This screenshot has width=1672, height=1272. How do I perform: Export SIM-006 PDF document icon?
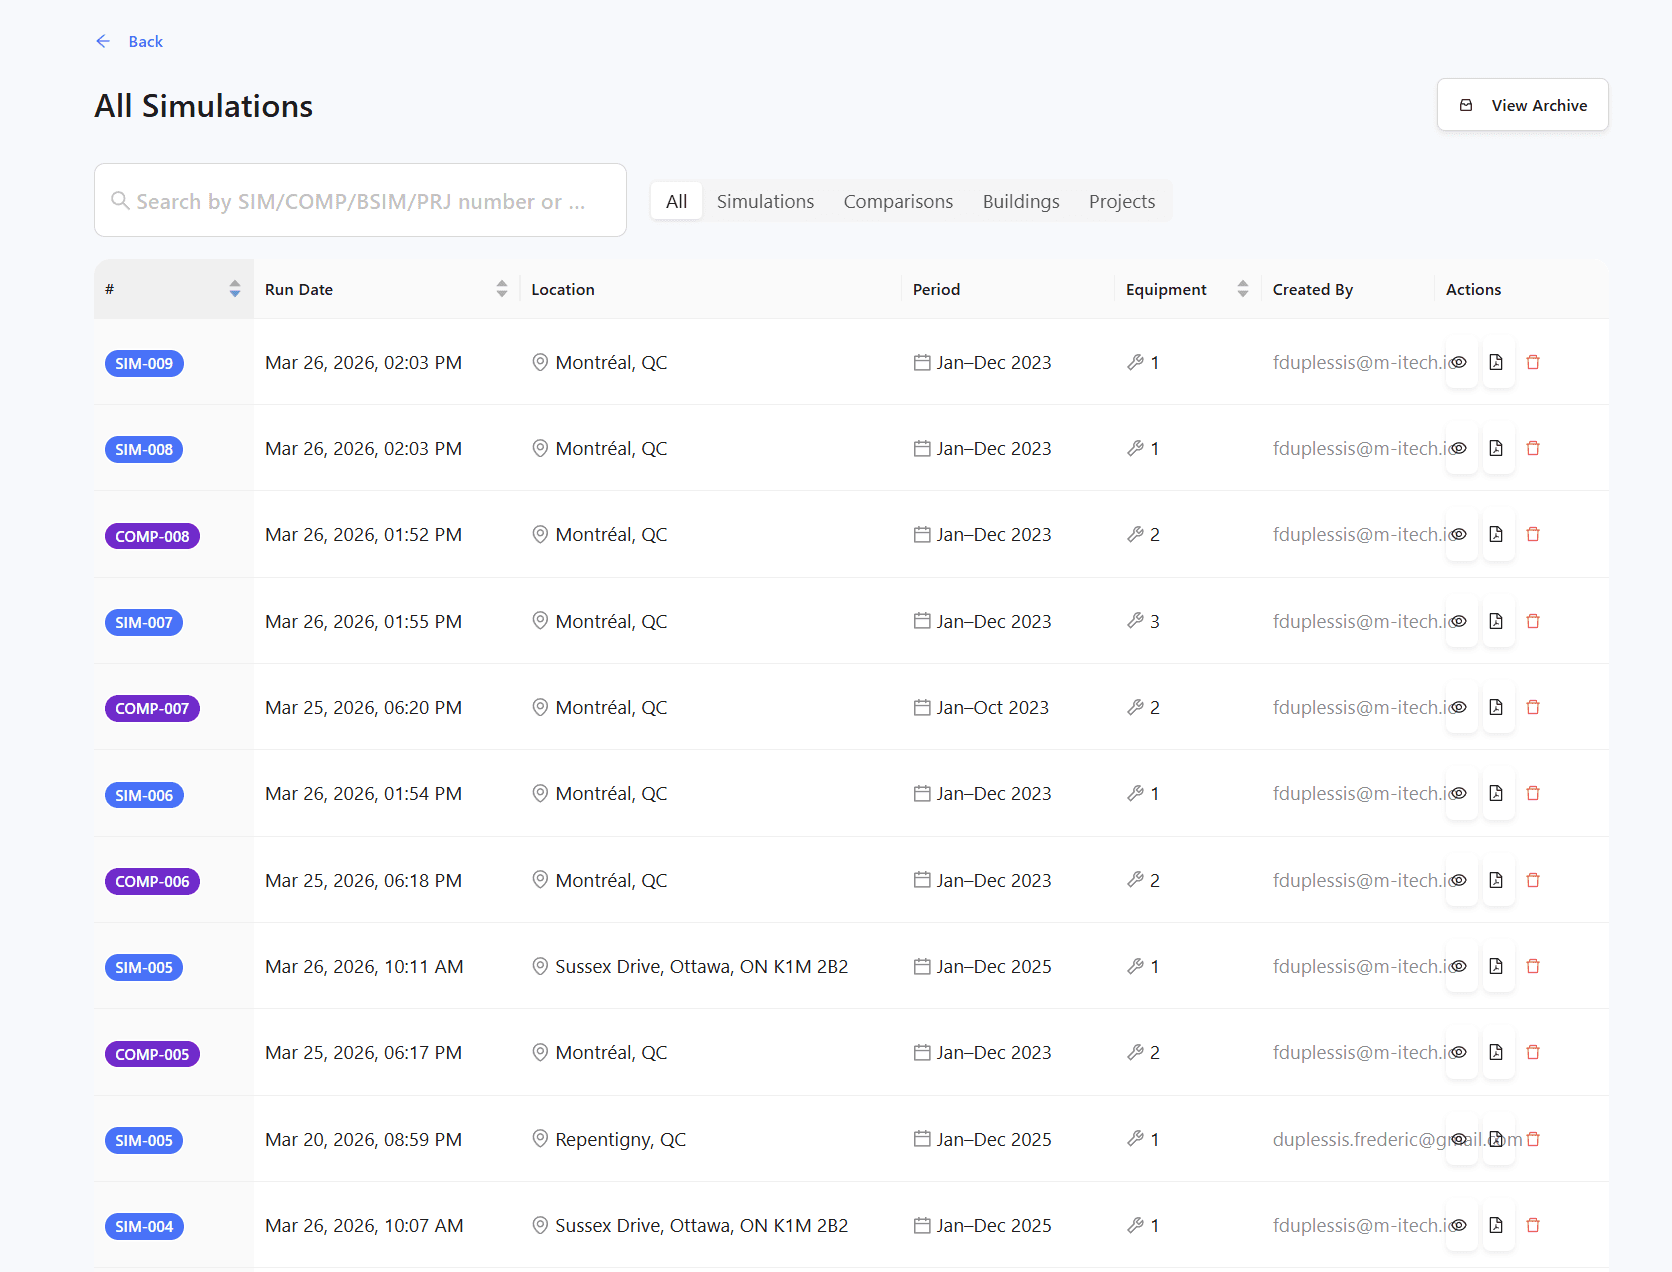pyautogui.click(x=1496, y=793)
